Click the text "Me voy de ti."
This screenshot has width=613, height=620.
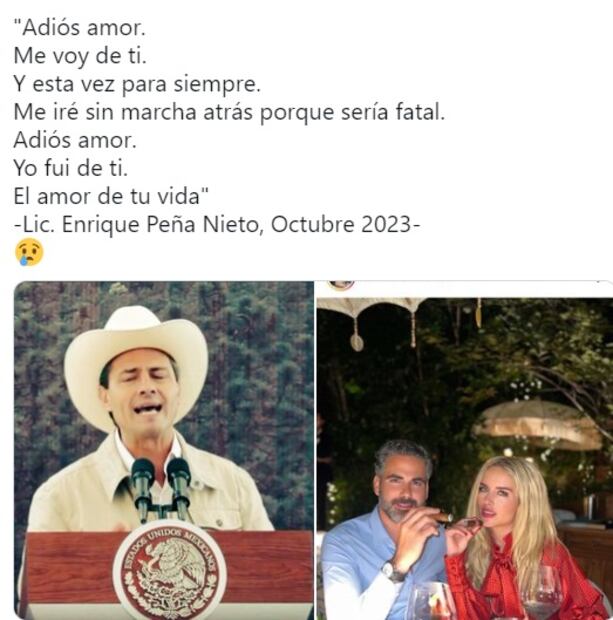point(80,56)
